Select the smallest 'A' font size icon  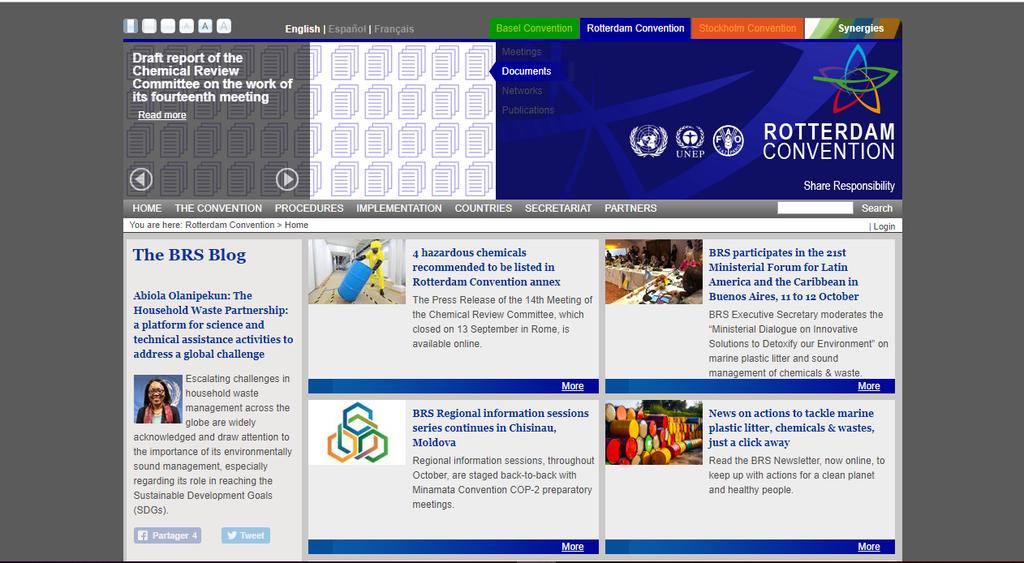click(x=187, y=26)
